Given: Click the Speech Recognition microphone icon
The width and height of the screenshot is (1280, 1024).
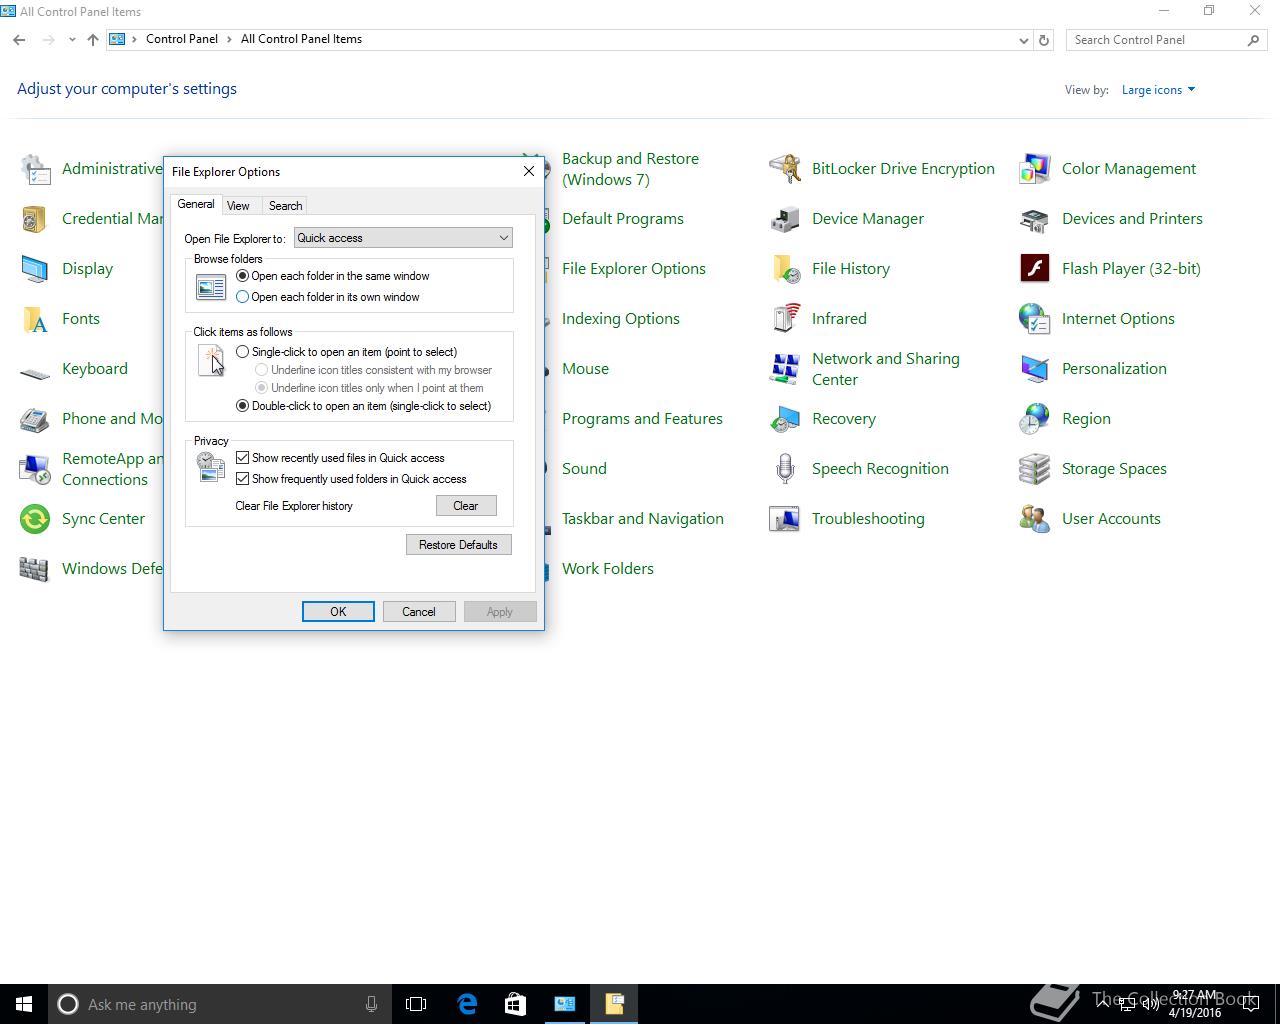Looking at the screenshot, I should click(x=785, y=469).
